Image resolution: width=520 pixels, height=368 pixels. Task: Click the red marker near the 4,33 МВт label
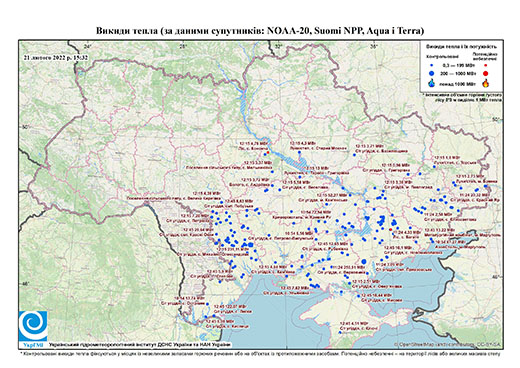[x=391, y=229]
